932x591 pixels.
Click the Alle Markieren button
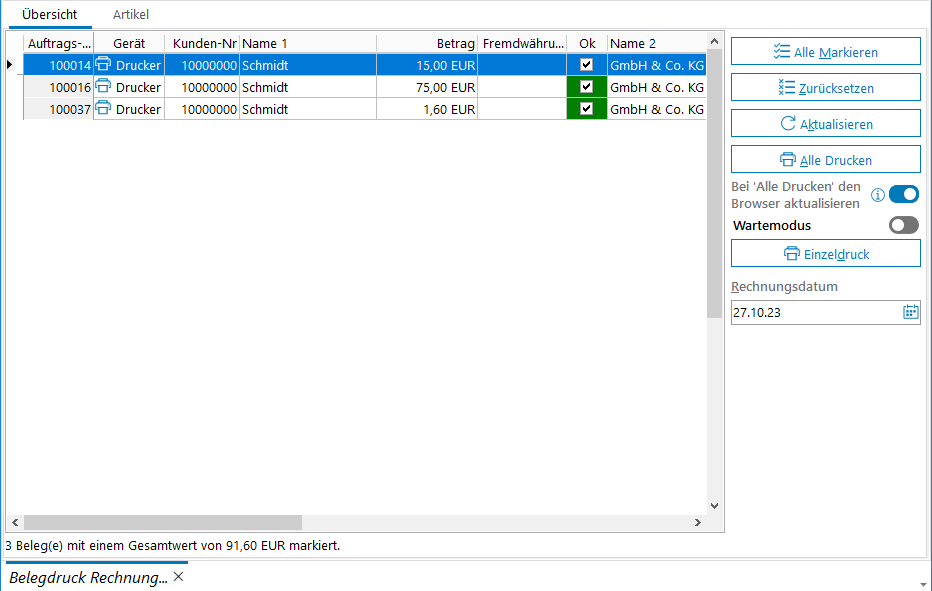(x=825, y=52)
